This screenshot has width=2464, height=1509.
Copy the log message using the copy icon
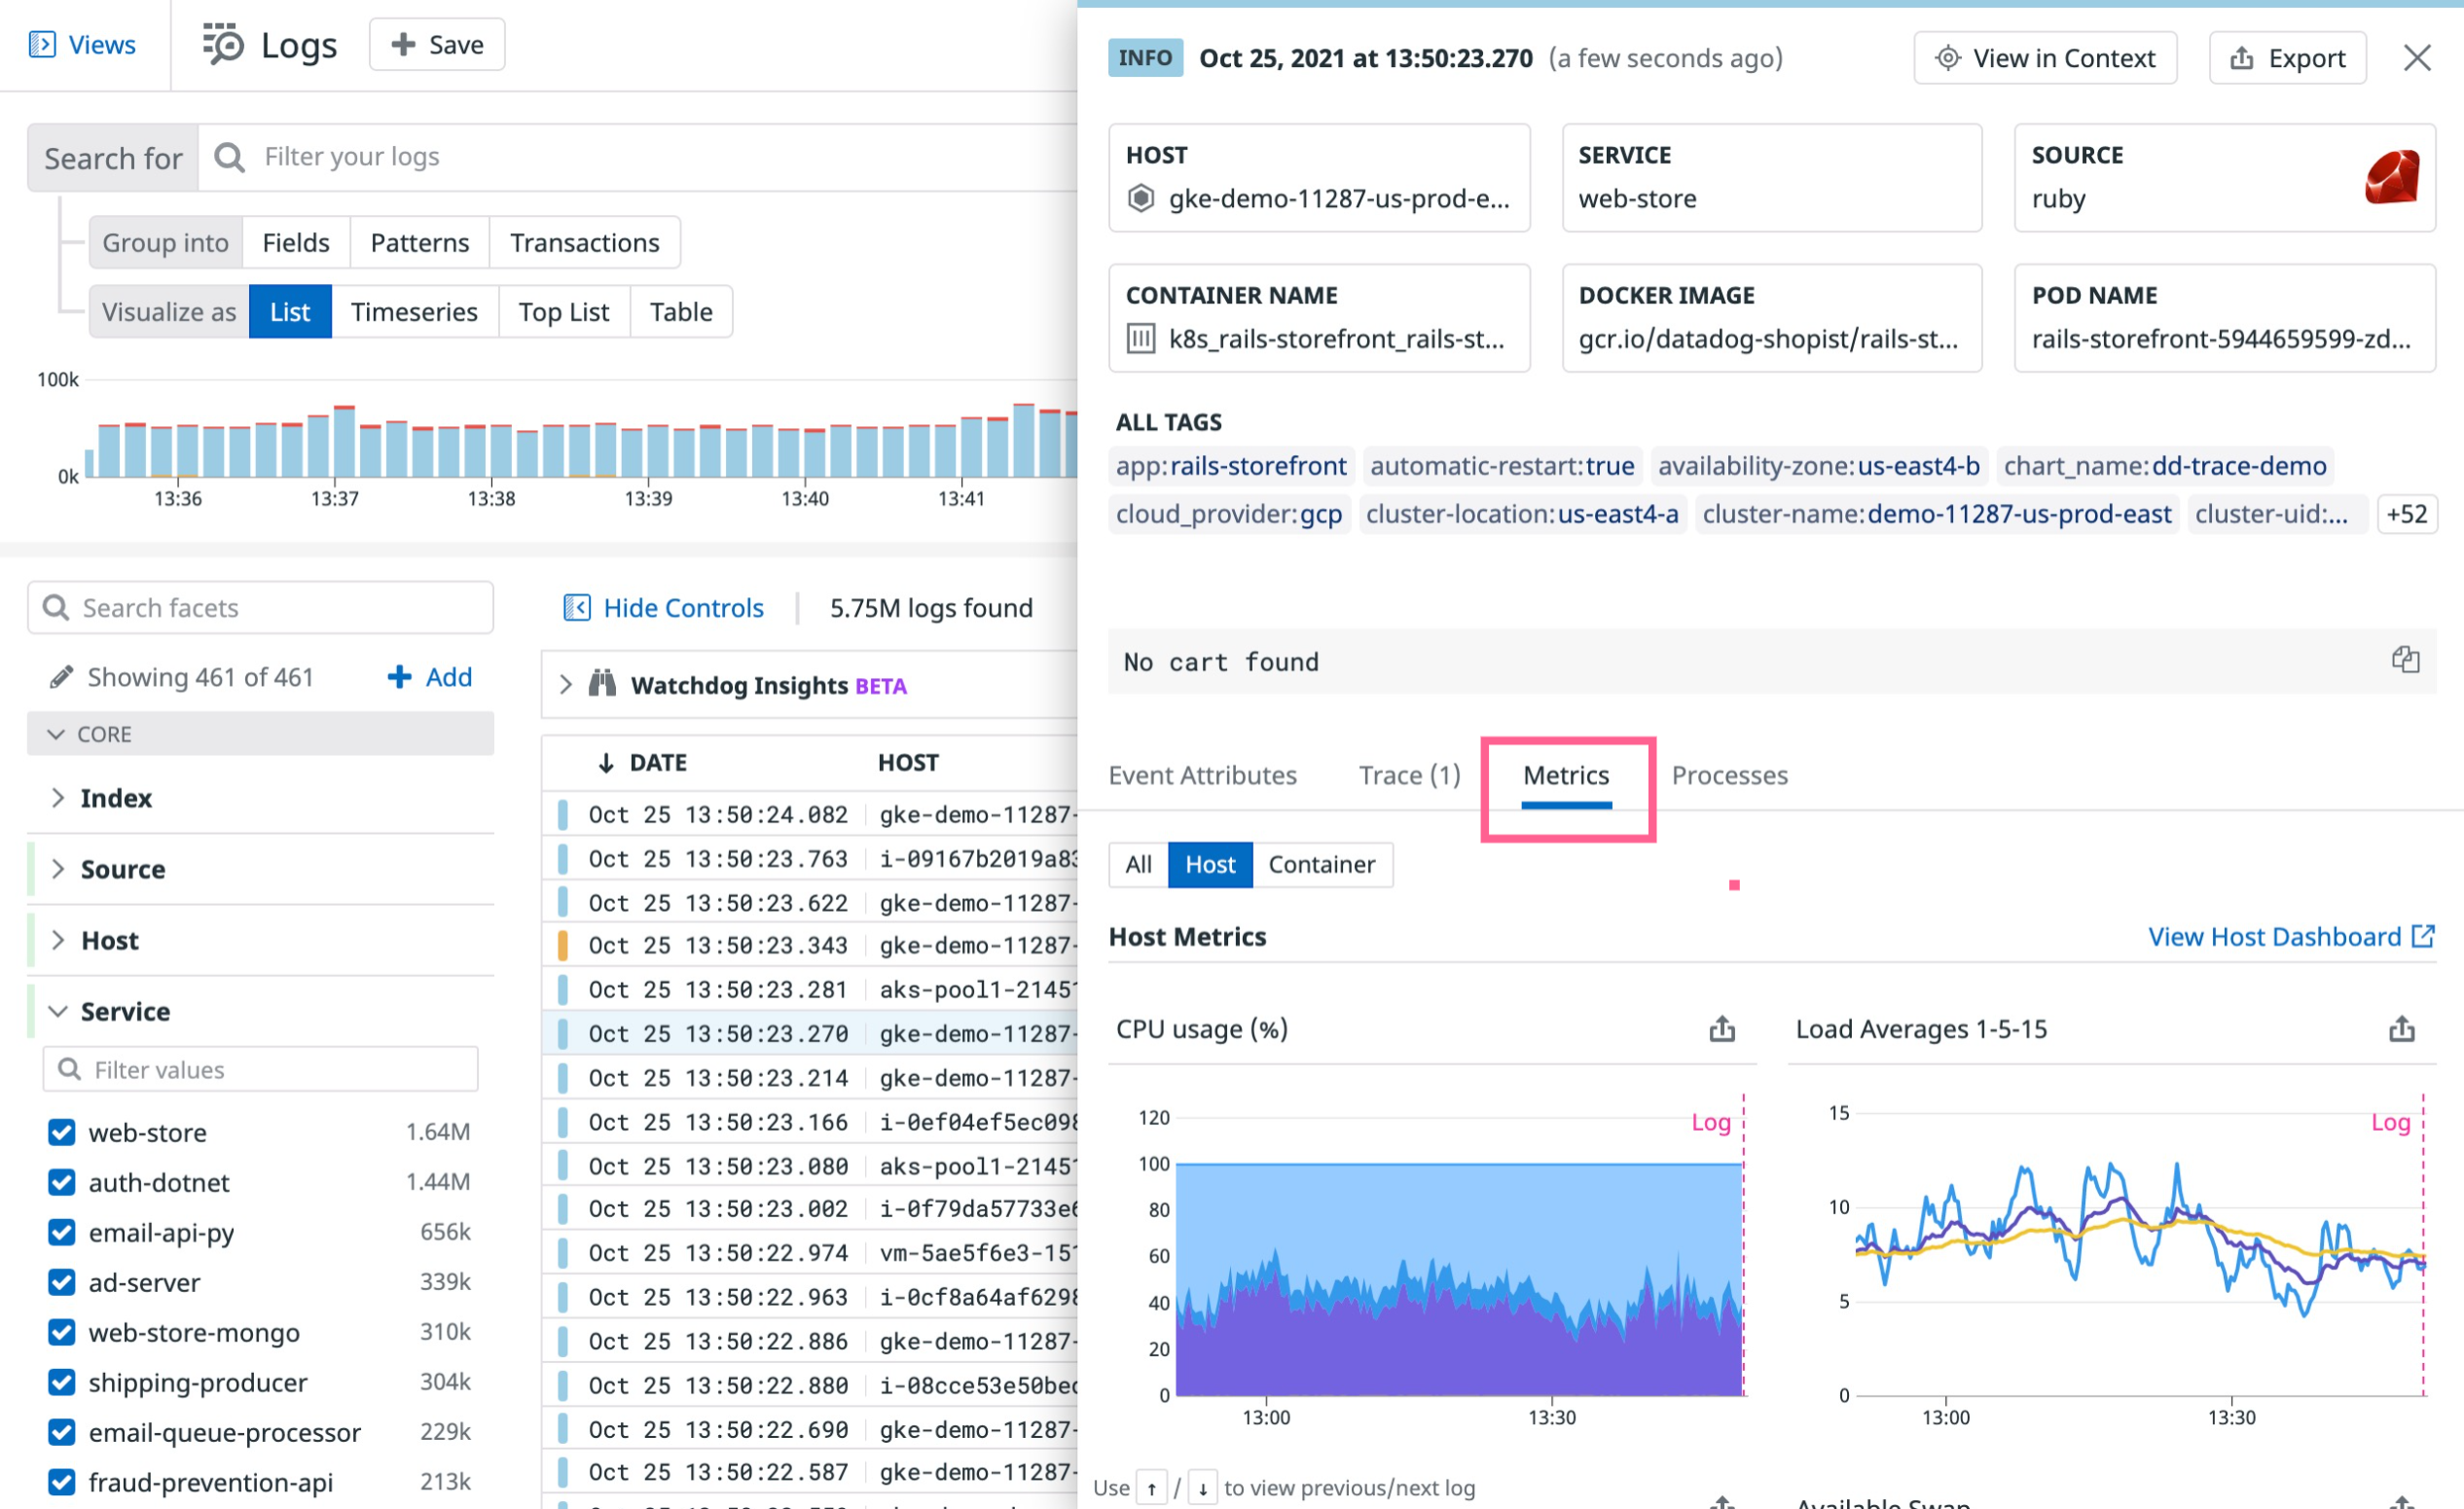pyautogui.click(x=2406, y=659)
